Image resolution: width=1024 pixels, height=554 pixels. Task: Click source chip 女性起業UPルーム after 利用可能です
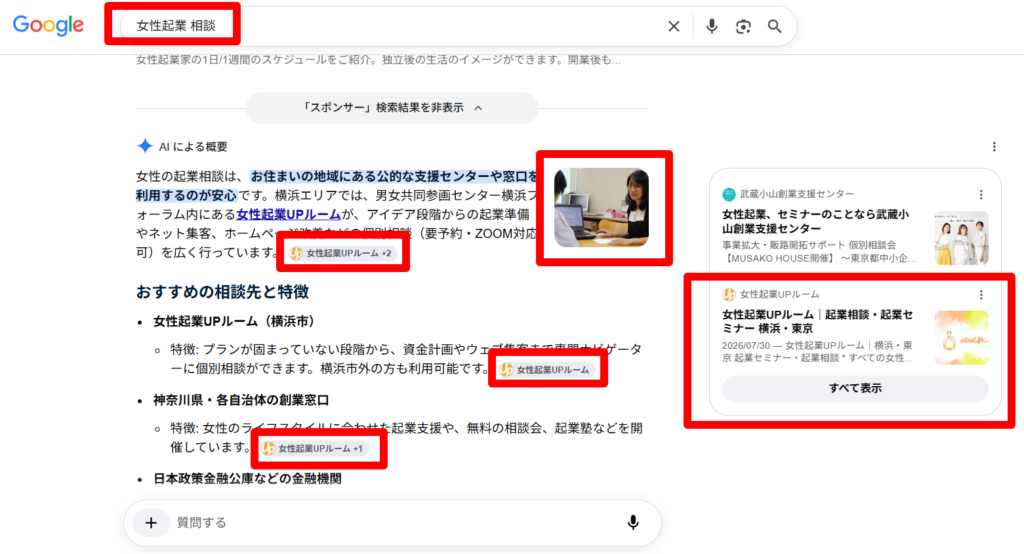547,370
